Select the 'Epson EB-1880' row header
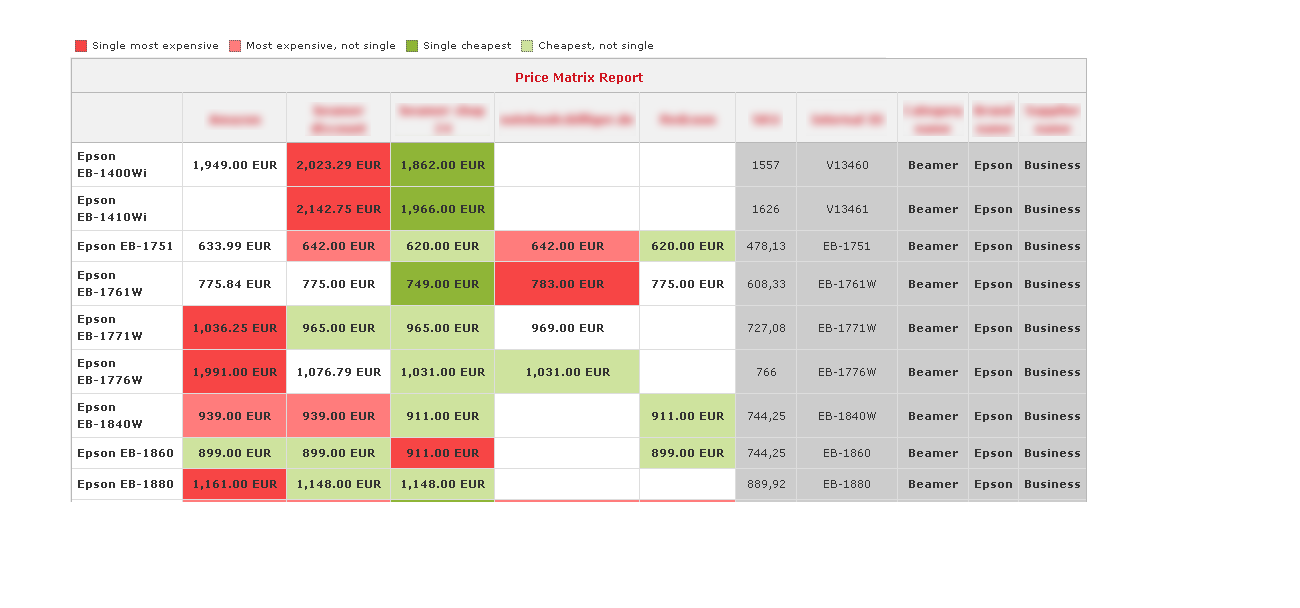The width and height of the screenshot is (1300, 608). coord(127,484)
